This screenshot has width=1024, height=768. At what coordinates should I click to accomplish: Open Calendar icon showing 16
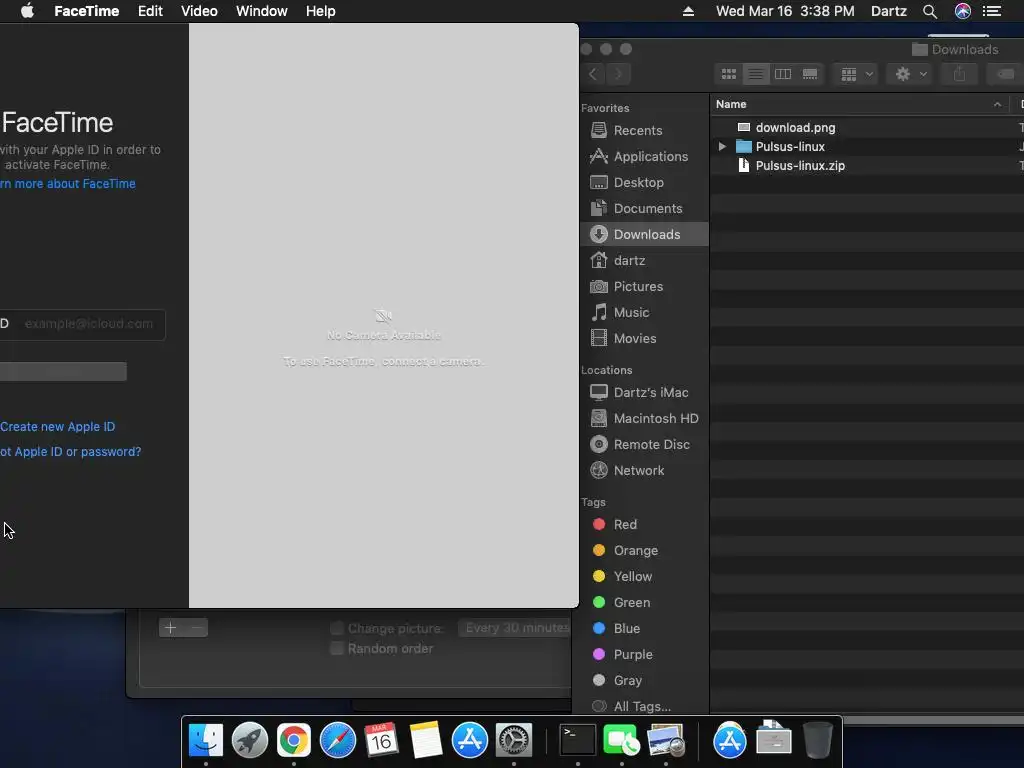[381, 740]
